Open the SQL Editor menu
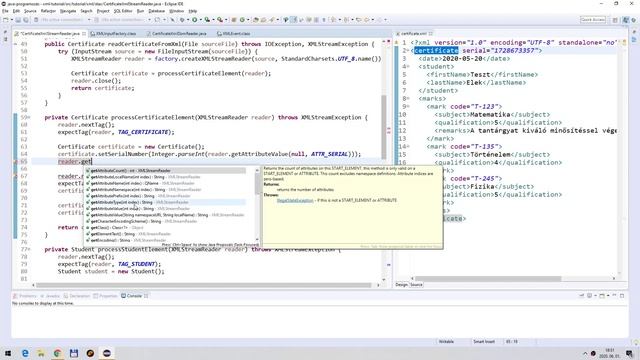Viewport: 640px width, 360px height. (x=123, y=11)
